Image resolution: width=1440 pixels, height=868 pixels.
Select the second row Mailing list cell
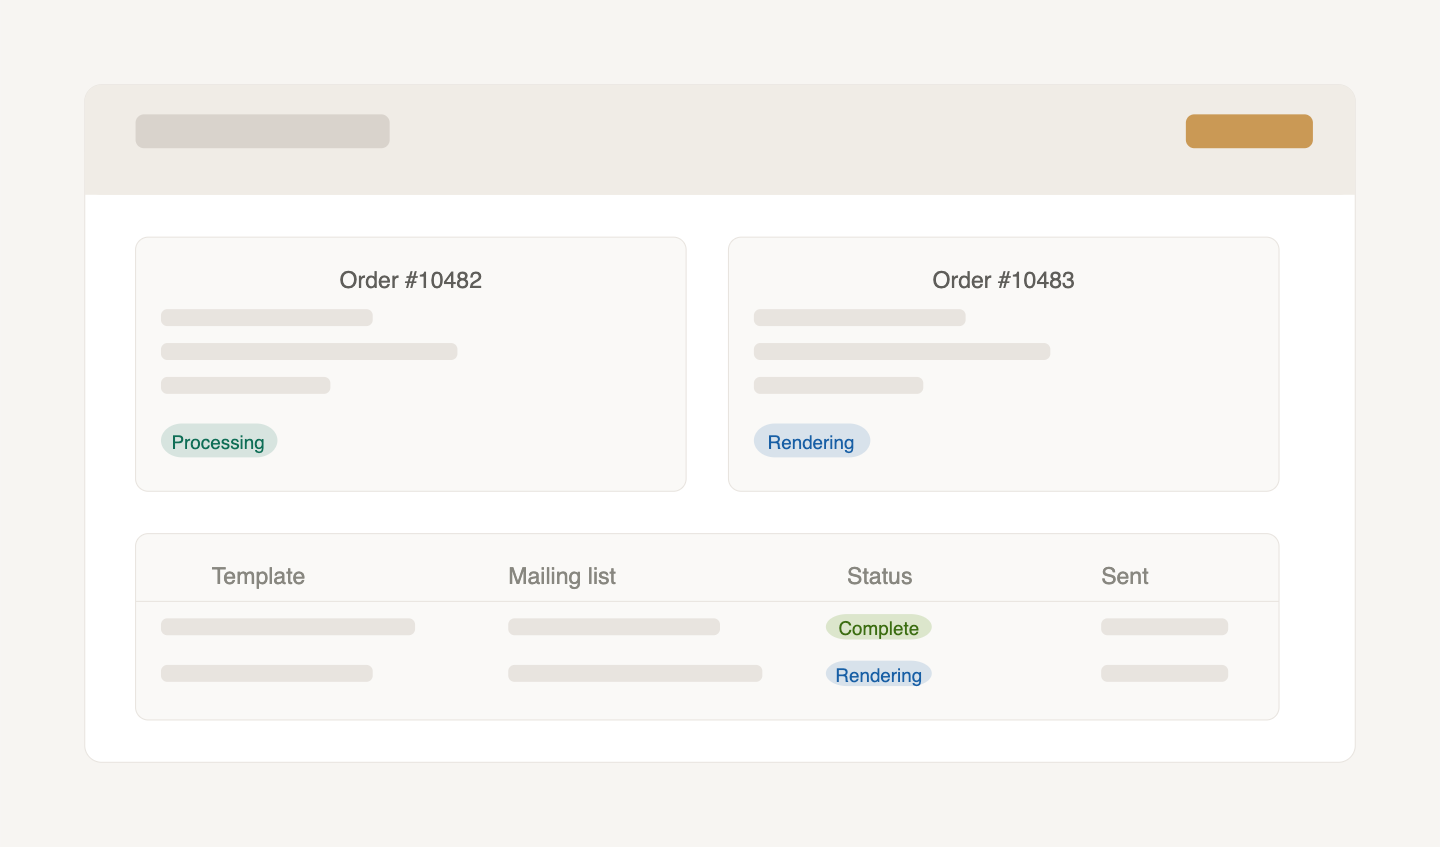635,673
